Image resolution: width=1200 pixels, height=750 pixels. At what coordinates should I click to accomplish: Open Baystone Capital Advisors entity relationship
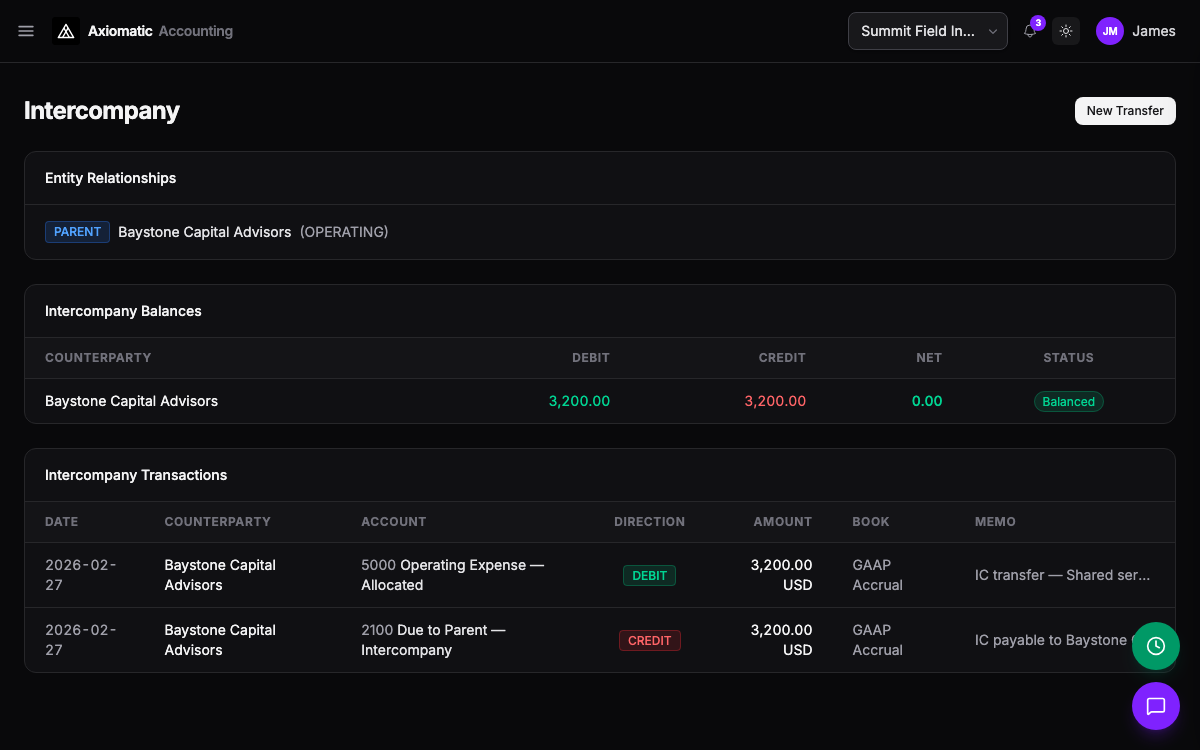pos(205,232)
